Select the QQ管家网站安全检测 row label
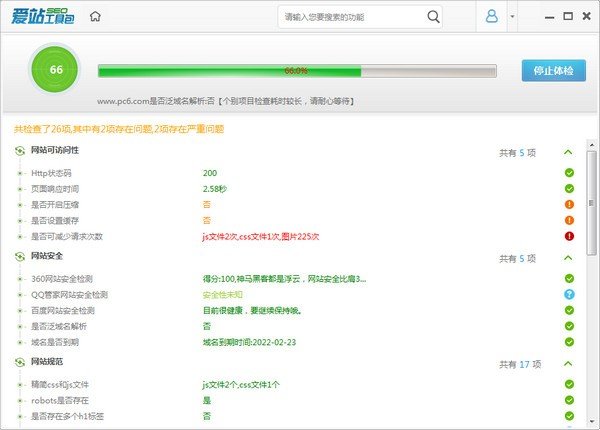The height and width of the screenshot is (430, 600). pos(69,295)
